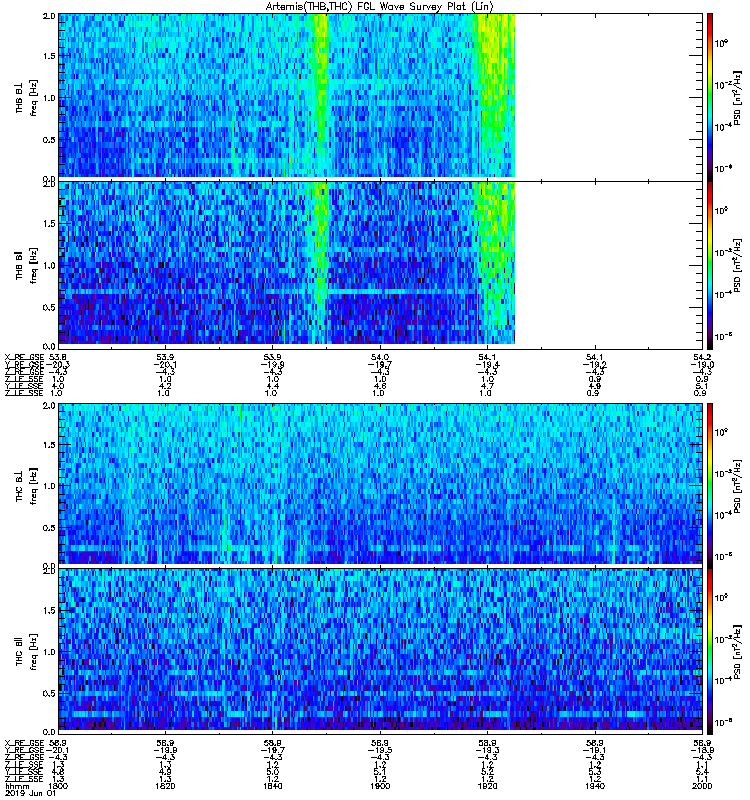Click the 1.0 frequency tick of THB B∥ panel
750x800 pixels.
click(49, 265)
